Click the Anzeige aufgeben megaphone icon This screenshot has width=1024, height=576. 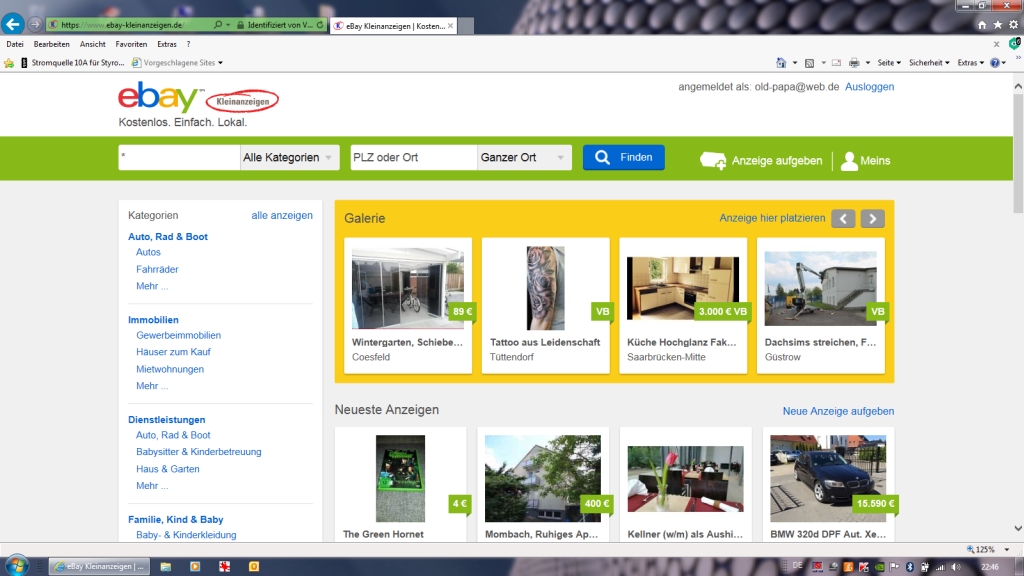click(x=712, y=160)
